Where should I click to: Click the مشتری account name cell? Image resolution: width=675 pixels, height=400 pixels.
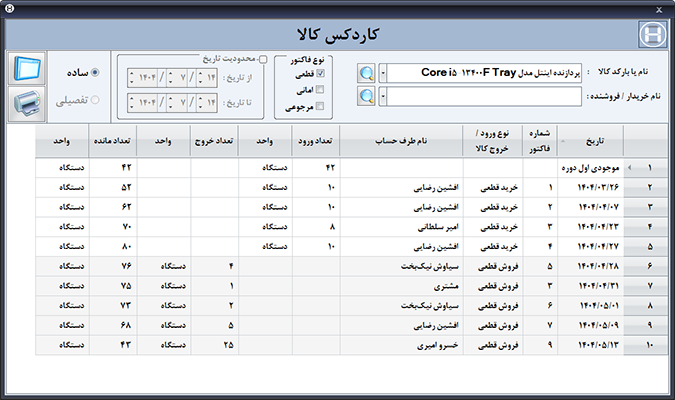(402, 286)
